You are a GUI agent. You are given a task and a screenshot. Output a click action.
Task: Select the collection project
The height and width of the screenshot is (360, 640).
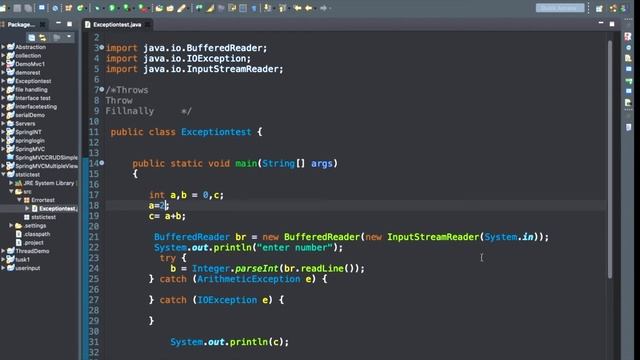coord(28,56)
